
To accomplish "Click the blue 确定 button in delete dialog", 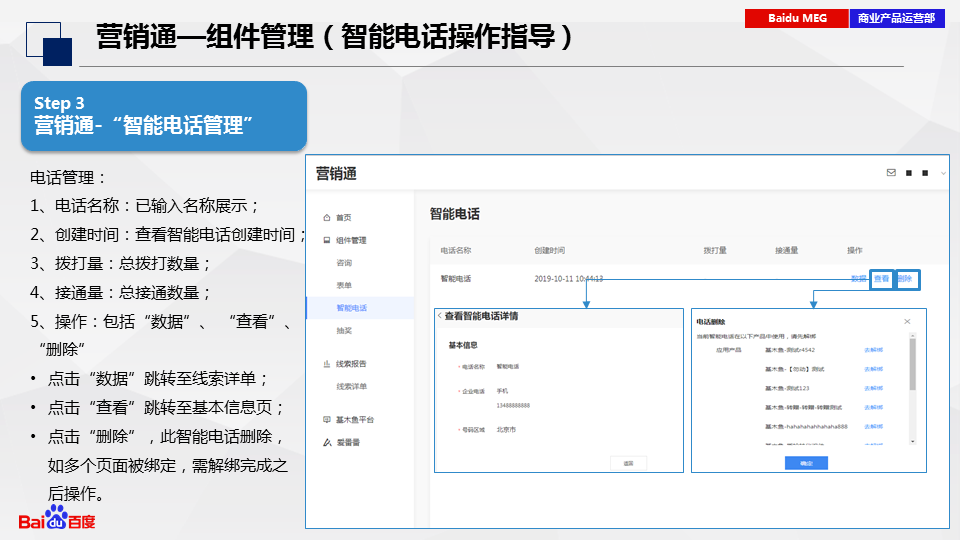I will tap(806, 463).
